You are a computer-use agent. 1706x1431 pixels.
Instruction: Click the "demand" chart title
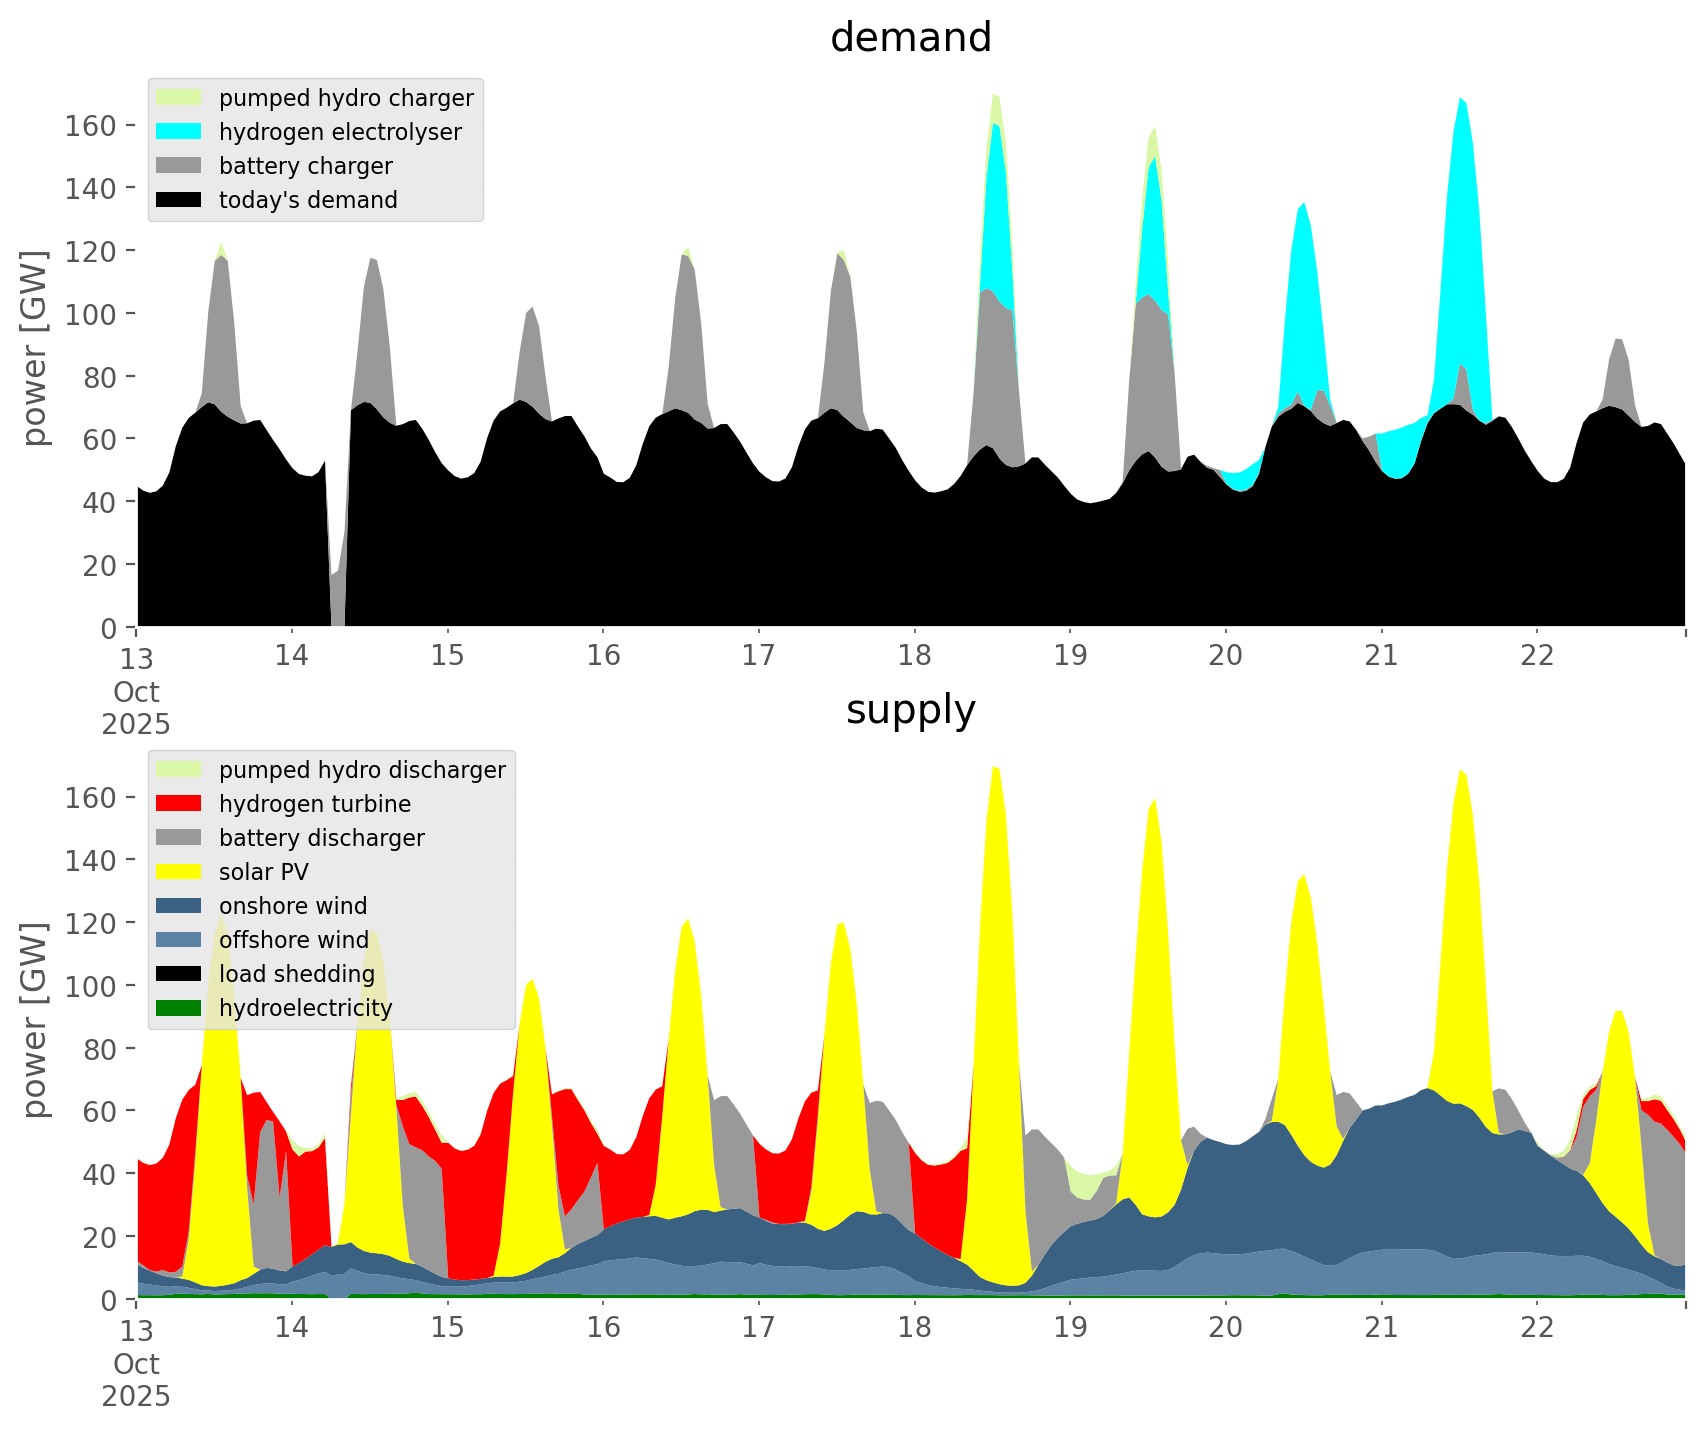[x=910, y=38]
